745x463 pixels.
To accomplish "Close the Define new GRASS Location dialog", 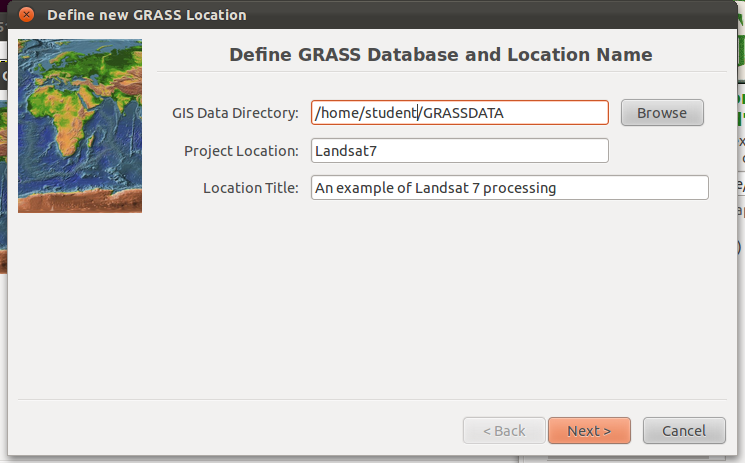I will (x=26, y=15).
